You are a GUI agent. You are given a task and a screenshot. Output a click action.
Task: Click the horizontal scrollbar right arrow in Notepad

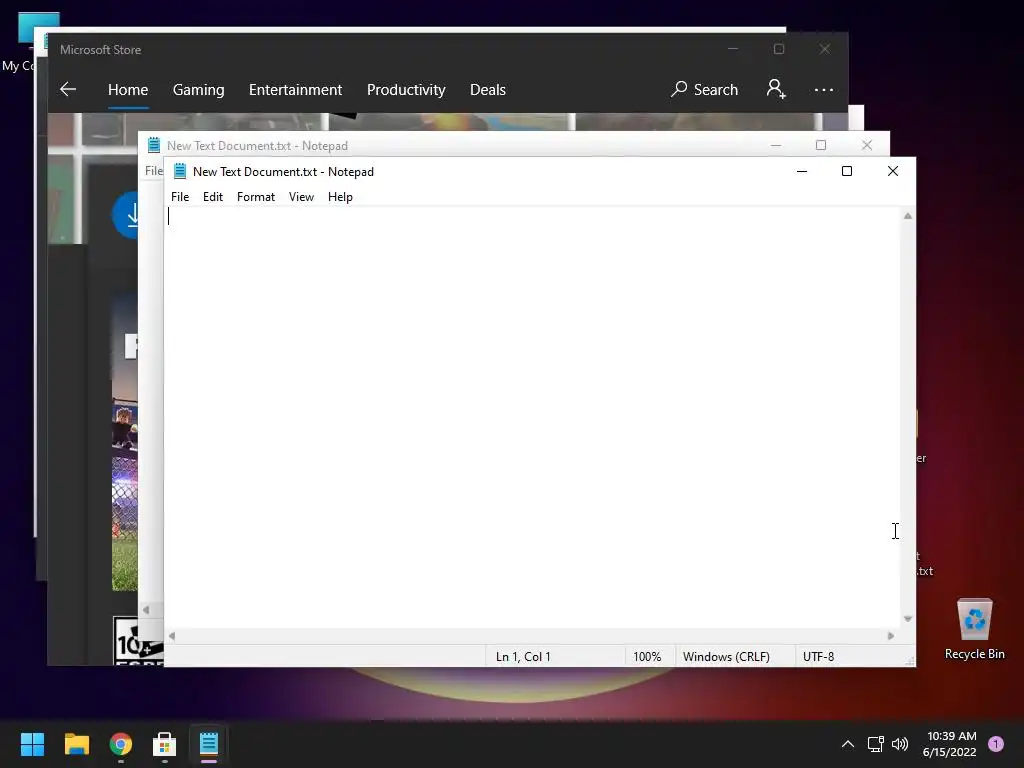[891, 635]
